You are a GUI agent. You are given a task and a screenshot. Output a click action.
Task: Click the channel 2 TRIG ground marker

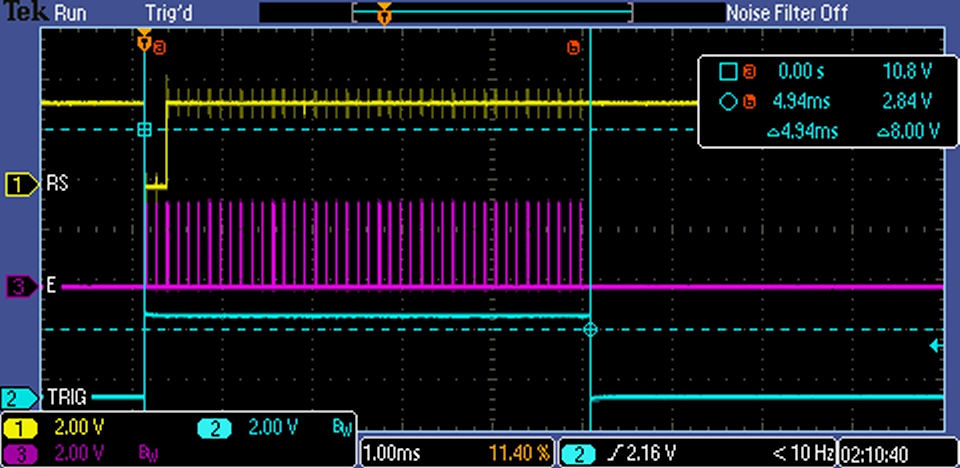tap(19, 397)
